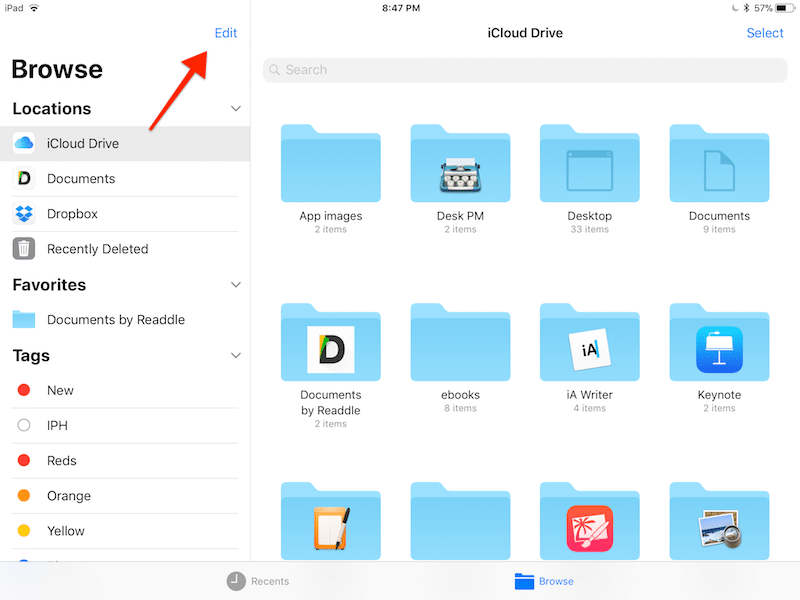Open the Desk PM folder
The width and height of the screenshot is (800, 600).
460,164
